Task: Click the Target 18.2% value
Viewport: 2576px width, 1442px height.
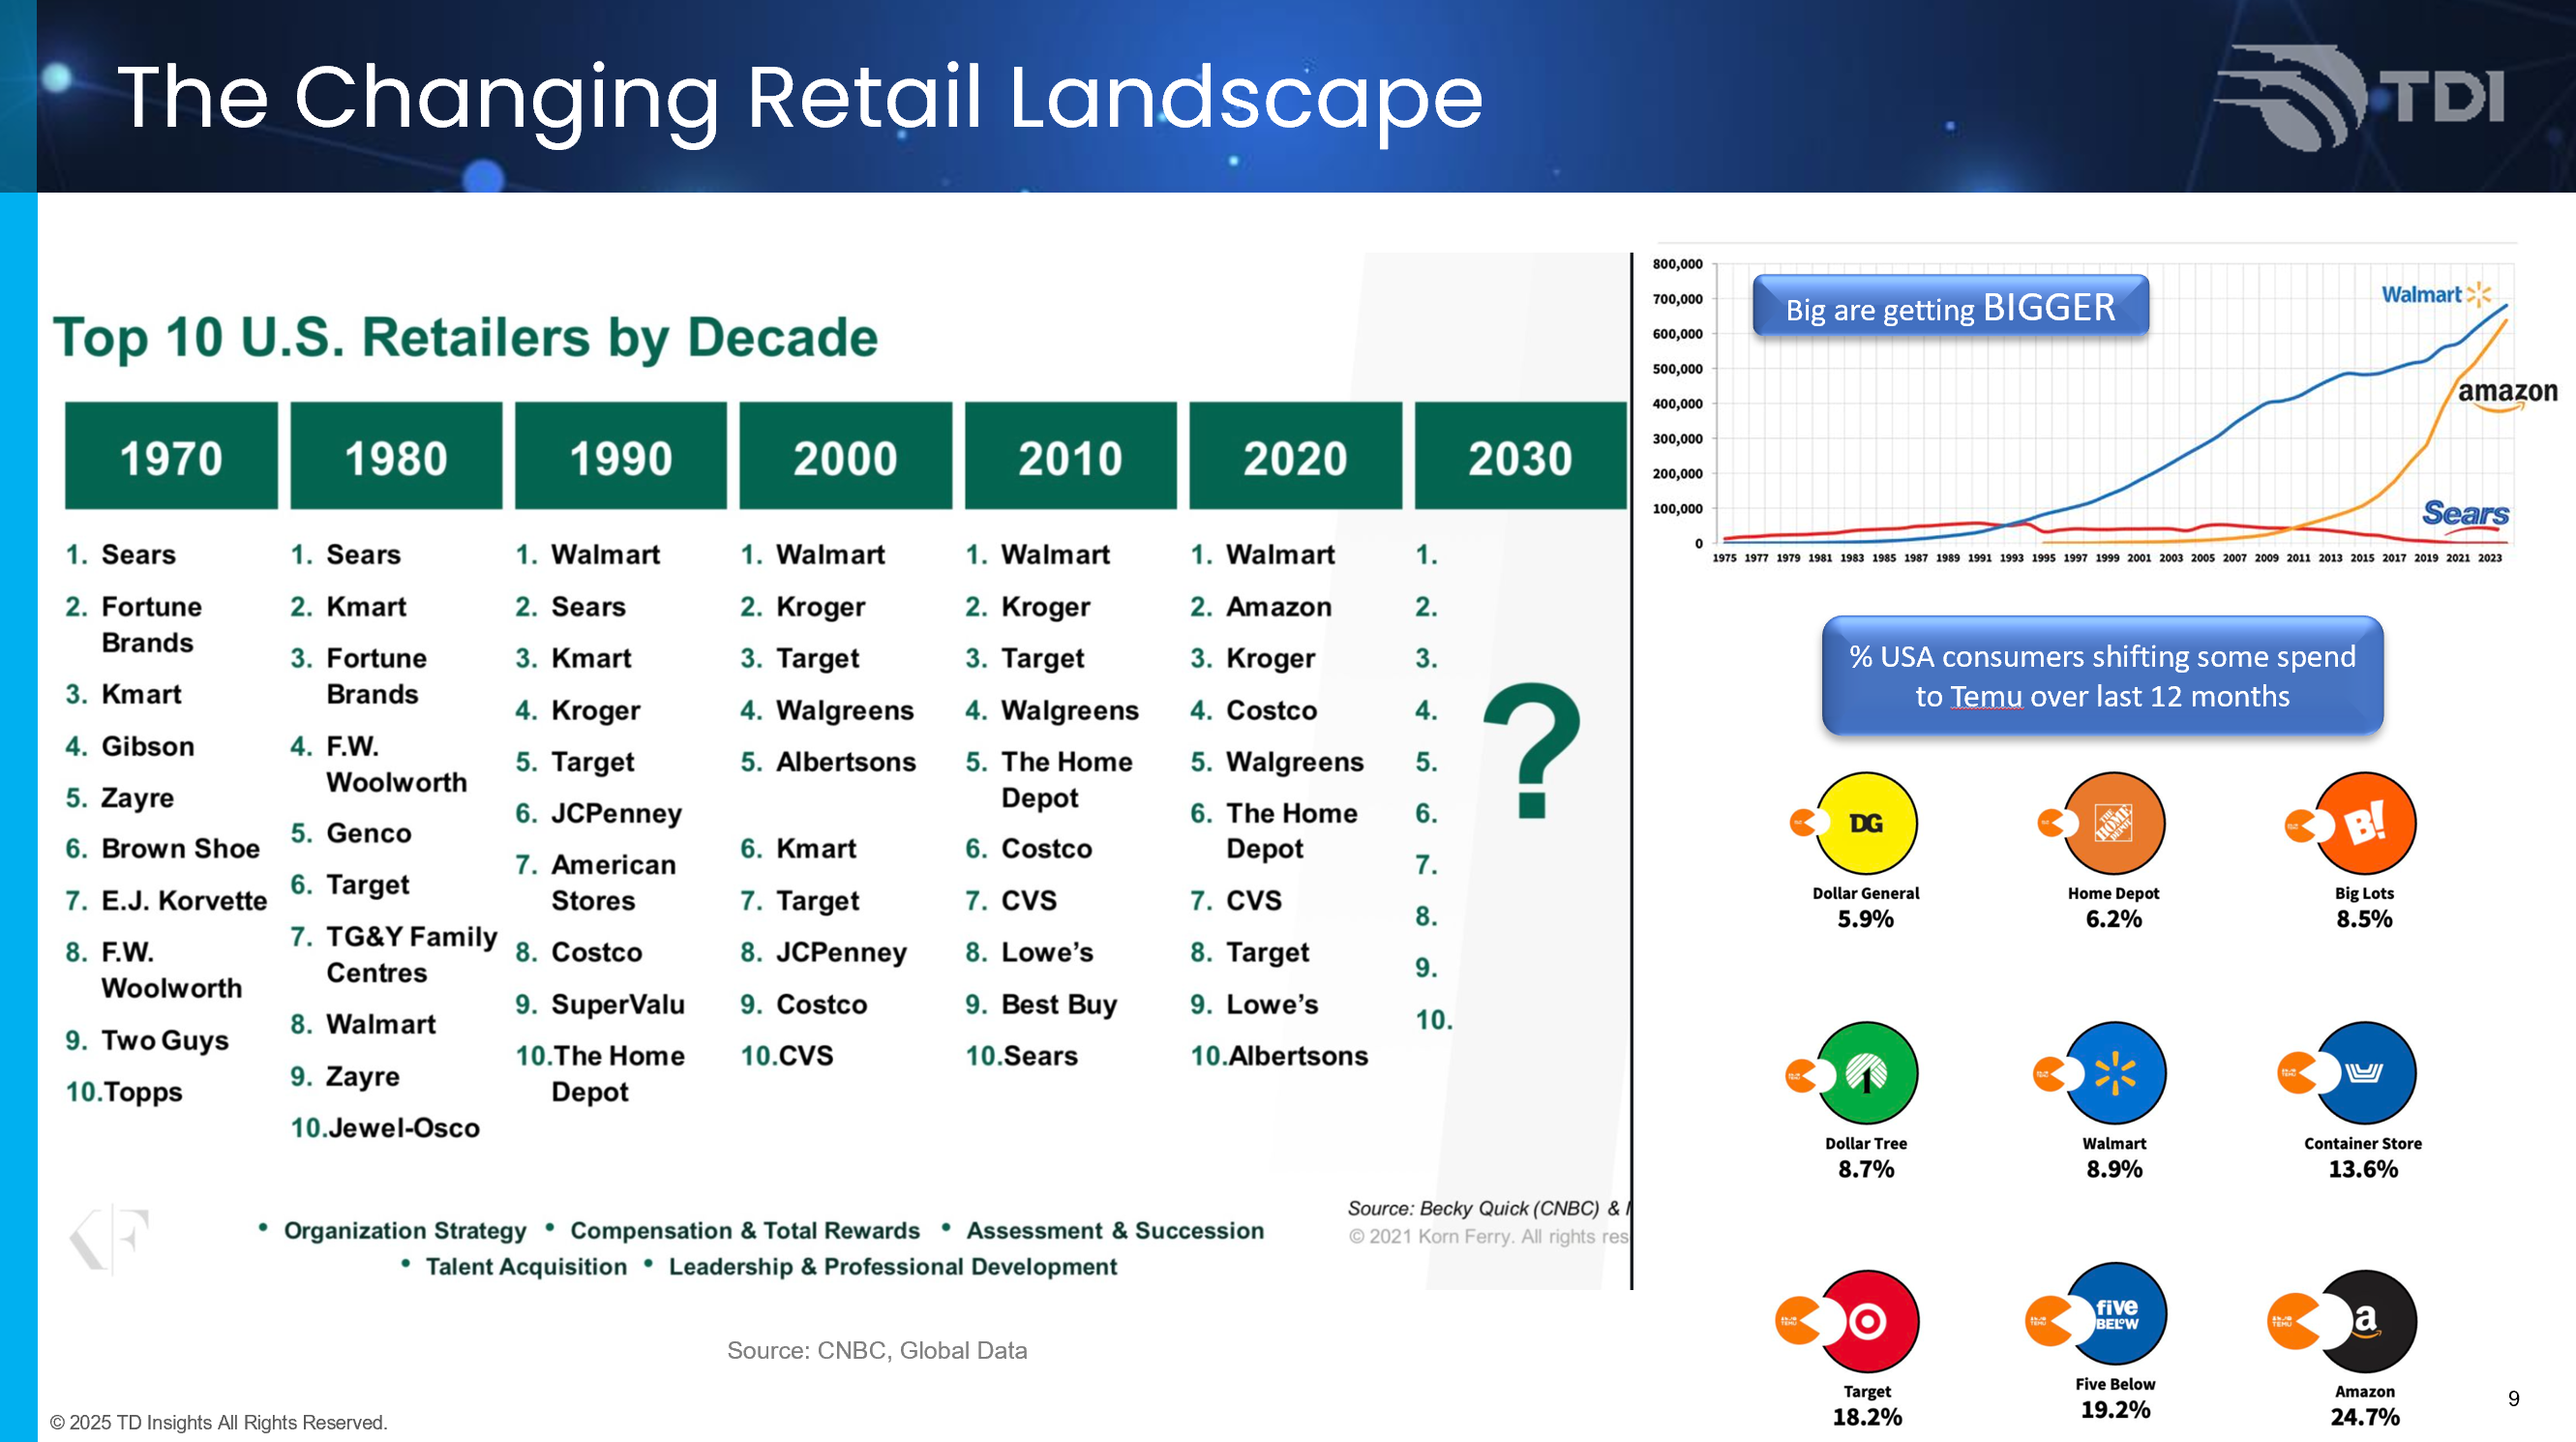Action: click(1867, 1417)
